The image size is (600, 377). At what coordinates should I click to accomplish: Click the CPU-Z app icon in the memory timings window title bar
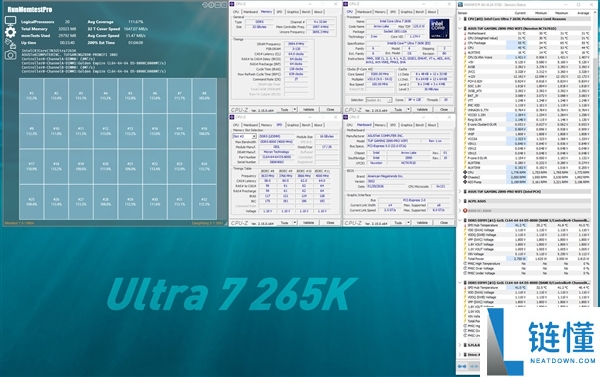[x=232, y=4]
